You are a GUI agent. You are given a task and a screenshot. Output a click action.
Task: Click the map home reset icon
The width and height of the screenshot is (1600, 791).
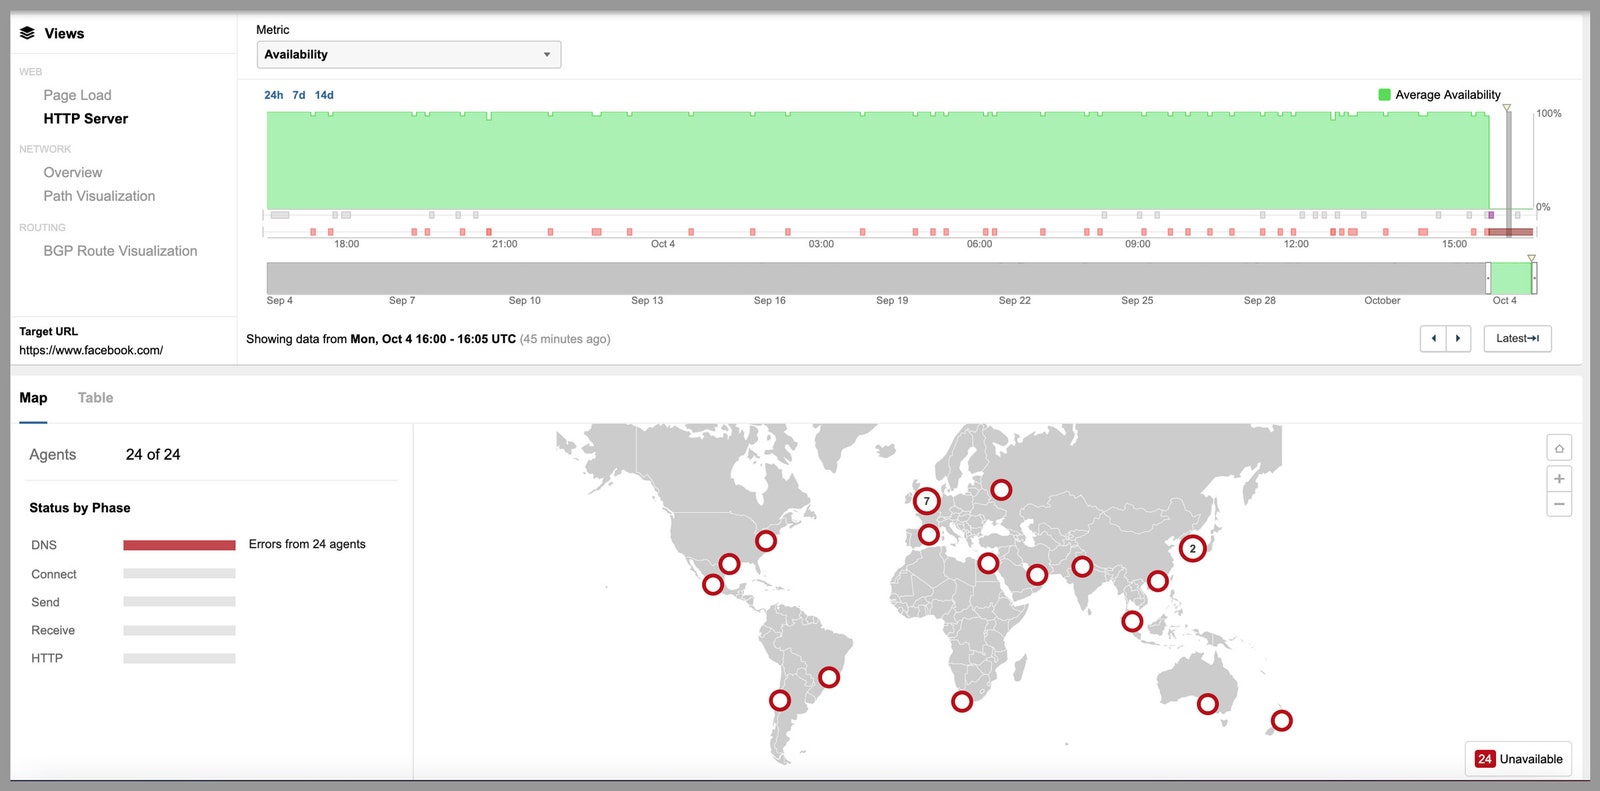click(x=1558, y=448)
